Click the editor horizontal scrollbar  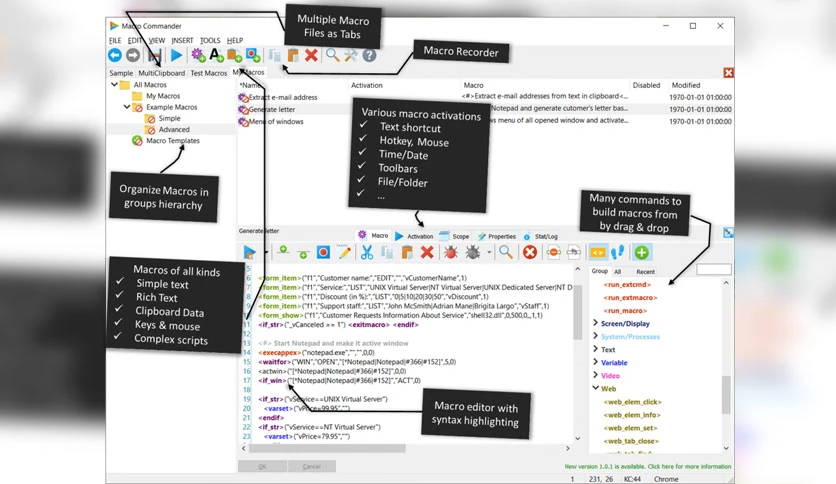click(x=327, y=449)
